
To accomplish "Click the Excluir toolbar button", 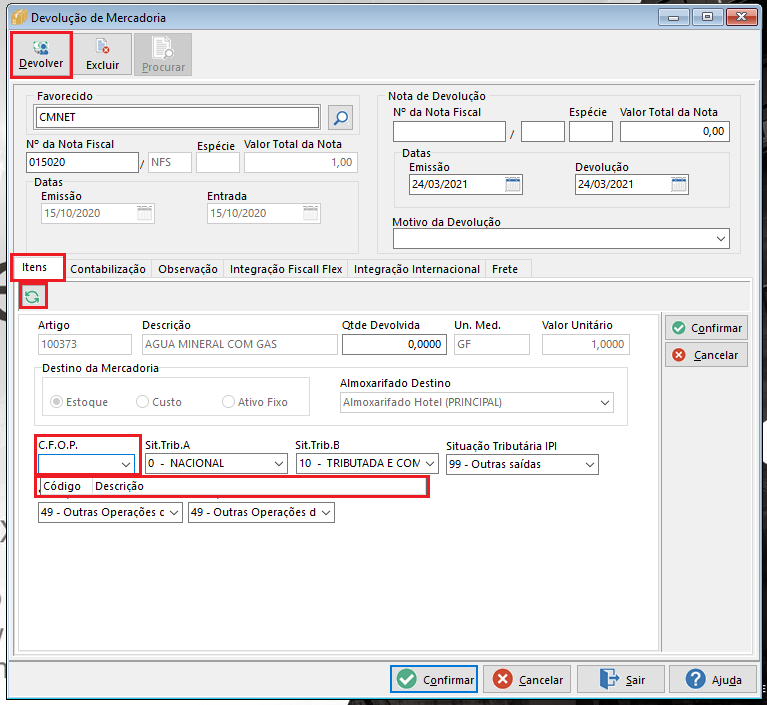I will [x=103, y=55].
